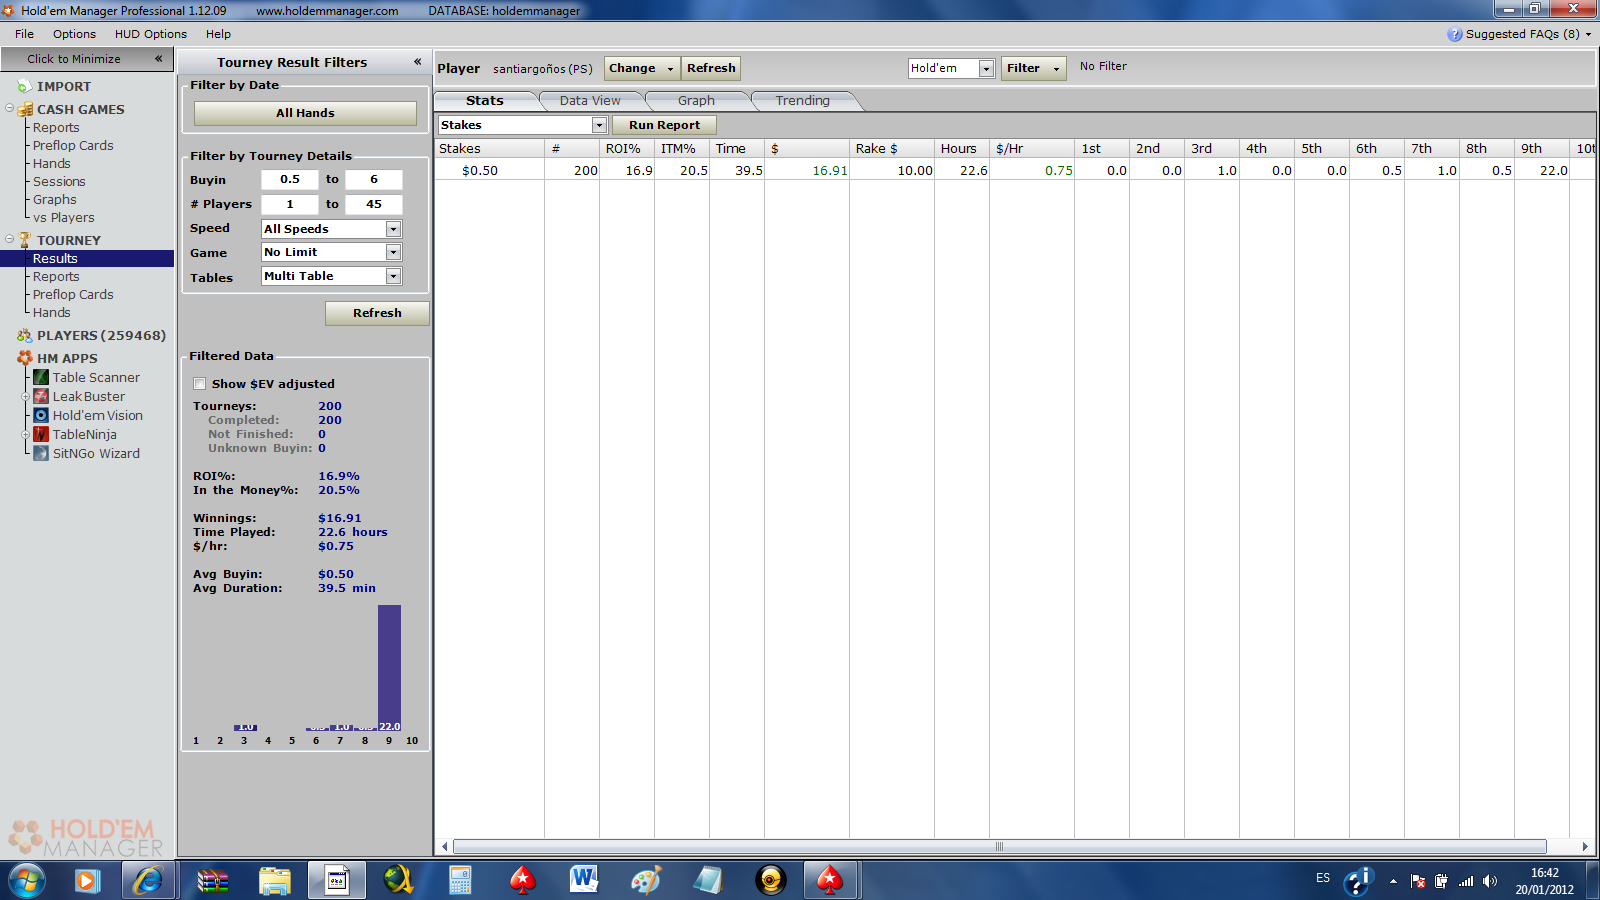Open the Tables Multi Table dropdown
The image size is (1600, 900).
click(393, 276)
